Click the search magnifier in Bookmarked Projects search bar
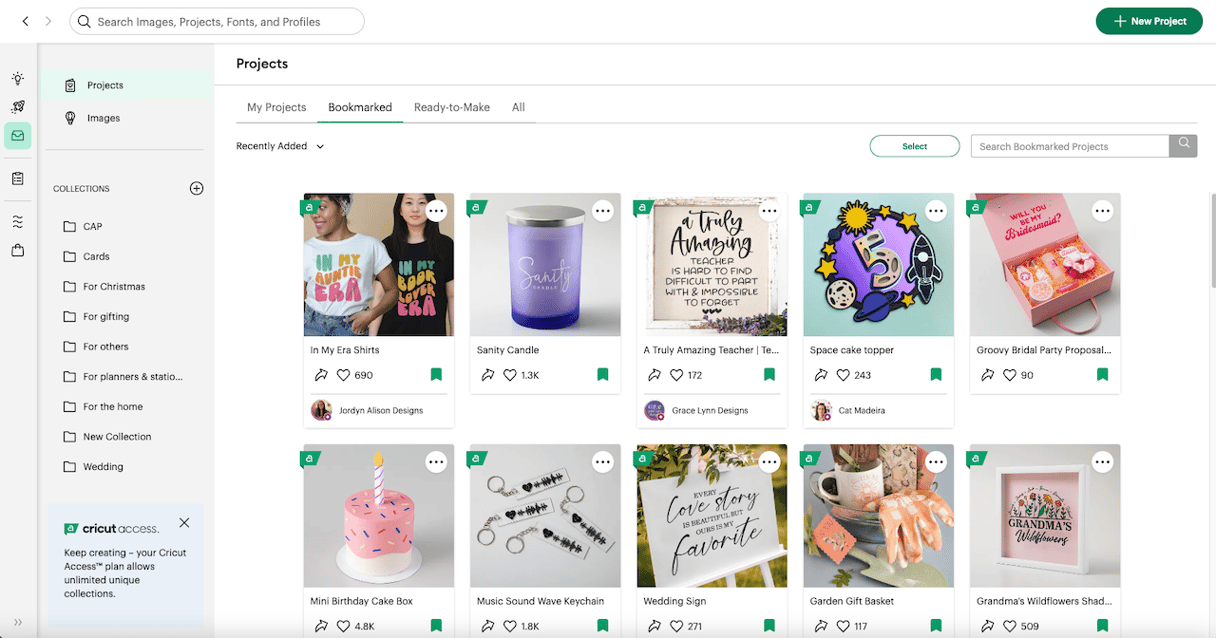 click(x=1183, y=146)
